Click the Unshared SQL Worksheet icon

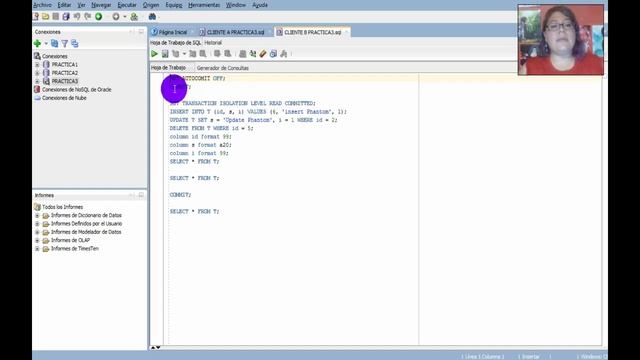click(242, 54)
